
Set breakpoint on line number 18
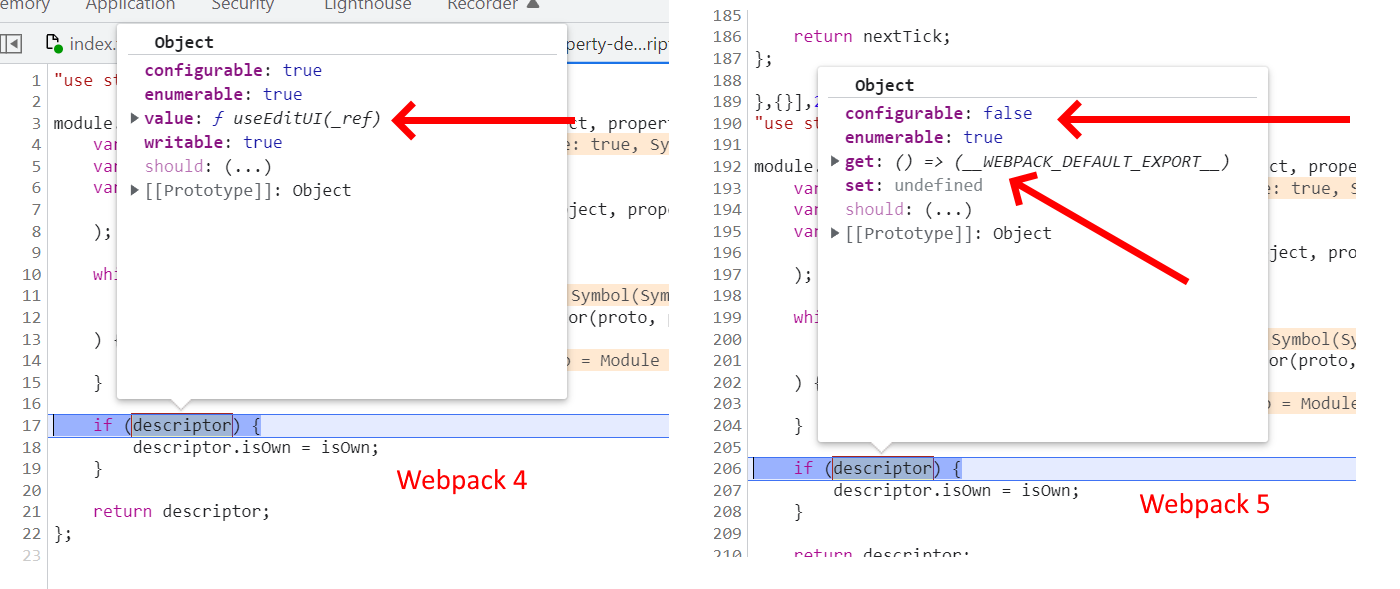(x=33, y=447)
